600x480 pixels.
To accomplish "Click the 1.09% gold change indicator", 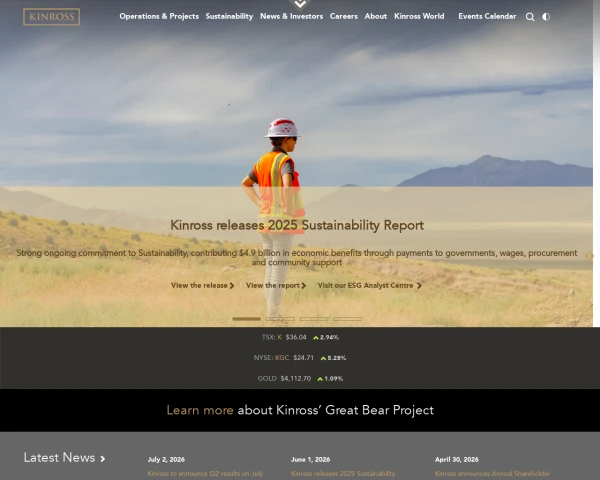I will coord(330,379).
